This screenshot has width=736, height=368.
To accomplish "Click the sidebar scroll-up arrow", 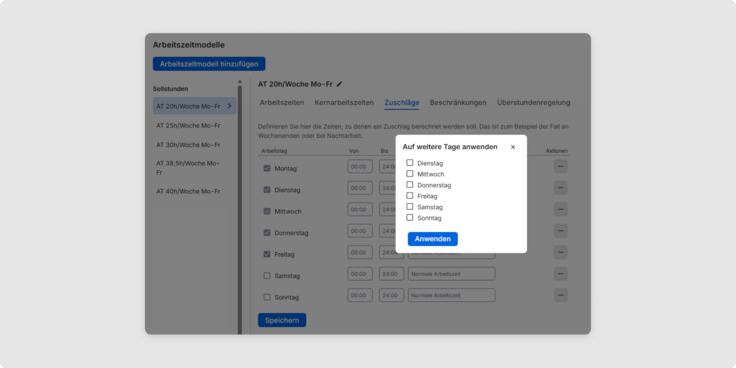I will tap(240, 81).
